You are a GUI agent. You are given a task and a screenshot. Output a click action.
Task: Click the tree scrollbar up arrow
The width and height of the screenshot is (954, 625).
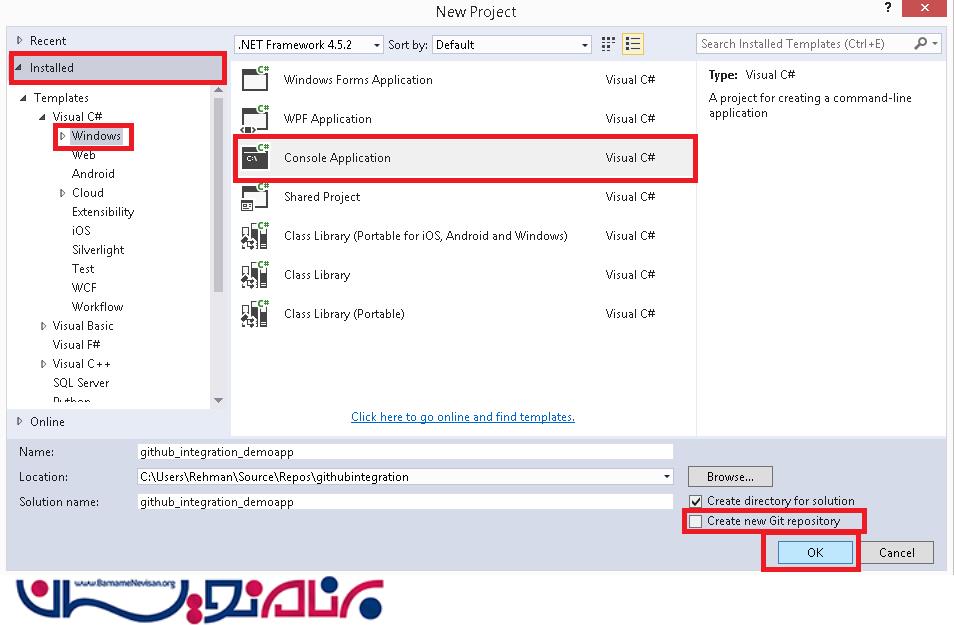pyautogui.click(x=218, y=91)
